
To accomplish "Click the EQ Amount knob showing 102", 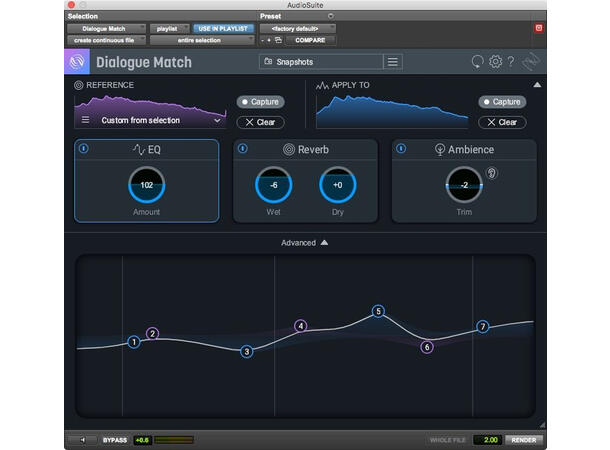I will (147, 185).
